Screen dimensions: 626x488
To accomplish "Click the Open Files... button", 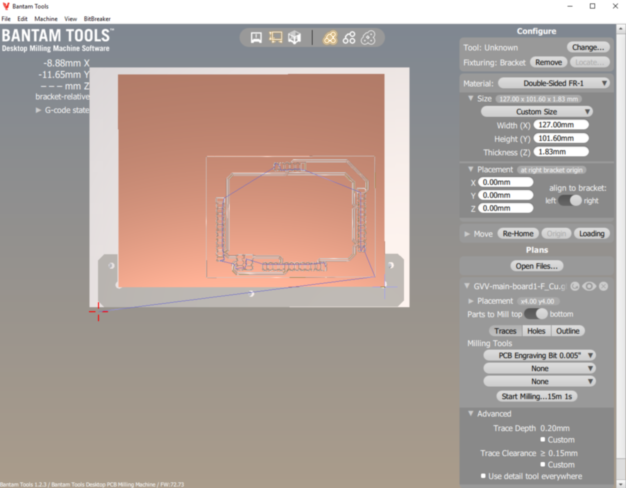I will point(537,266).
